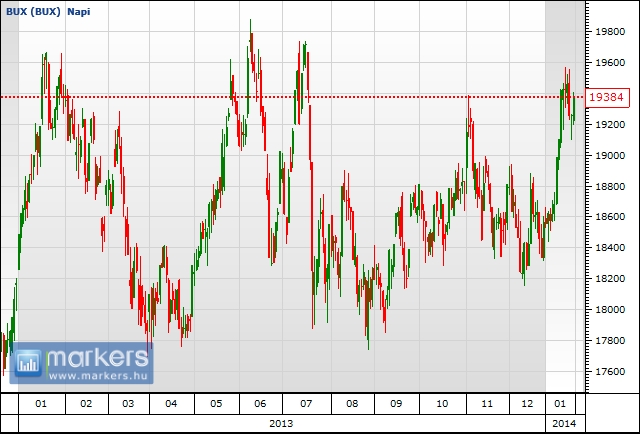The width and height of the screenshot is (640, 434).
Task: Select the 18200 price axis label
Action: [x=610, y=279]
